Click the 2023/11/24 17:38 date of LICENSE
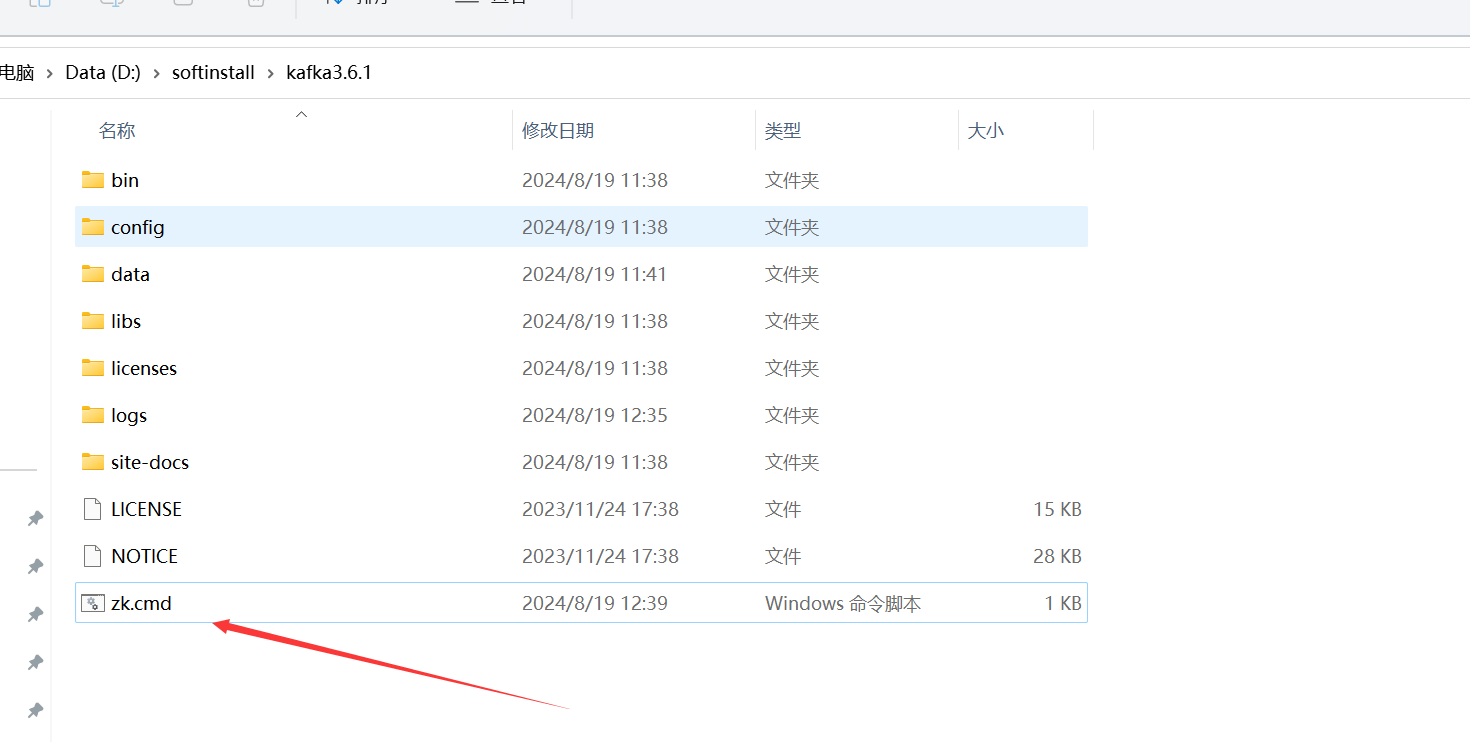 click(x=600, y=509)
